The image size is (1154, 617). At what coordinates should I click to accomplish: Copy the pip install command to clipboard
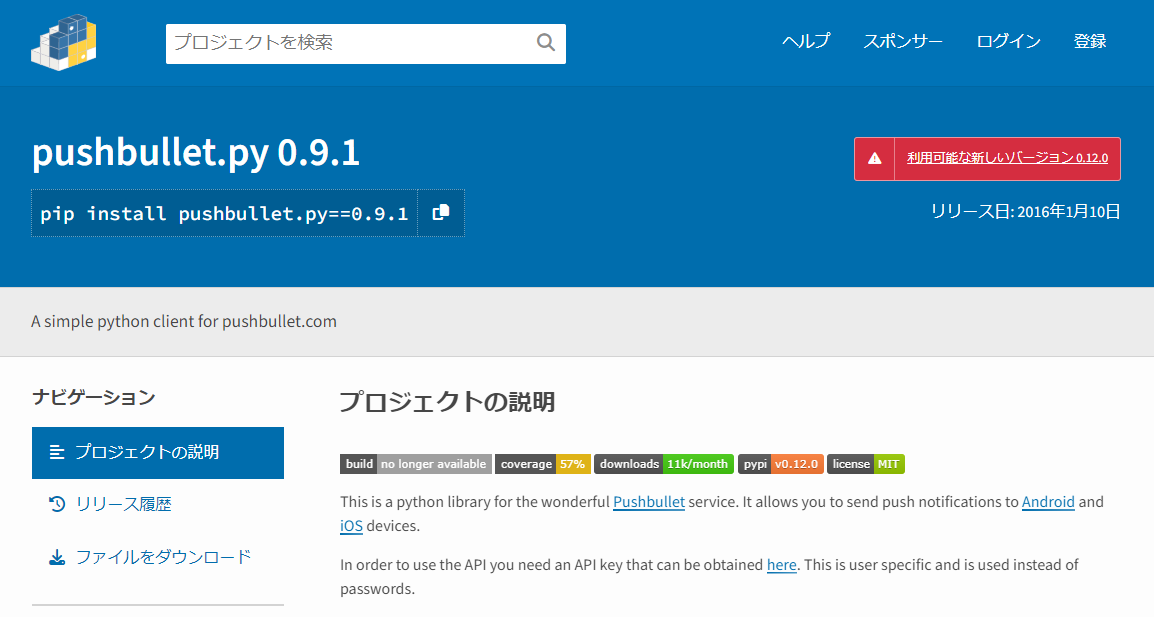(441, 213)
